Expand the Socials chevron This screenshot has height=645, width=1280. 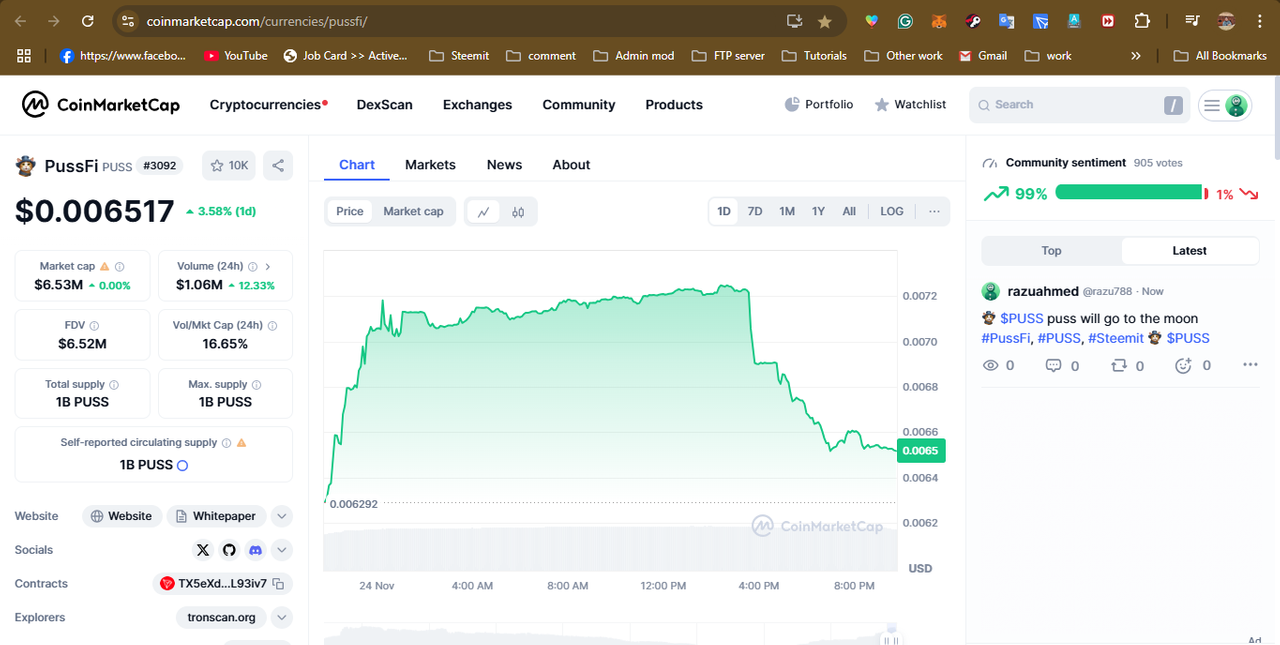click(x=282, y=550)
